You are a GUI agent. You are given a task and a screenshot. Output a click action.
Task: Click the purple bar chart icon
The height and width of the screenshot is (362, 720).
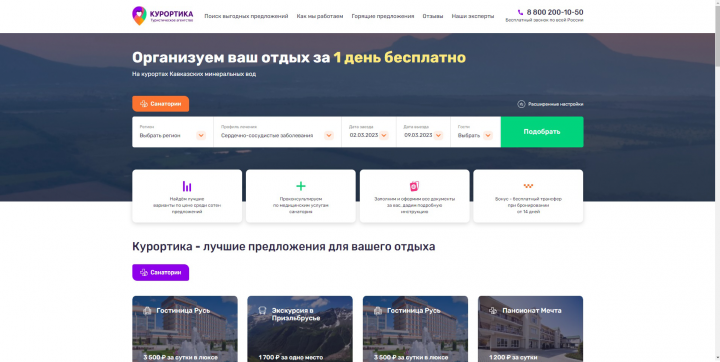pos(187,186)
